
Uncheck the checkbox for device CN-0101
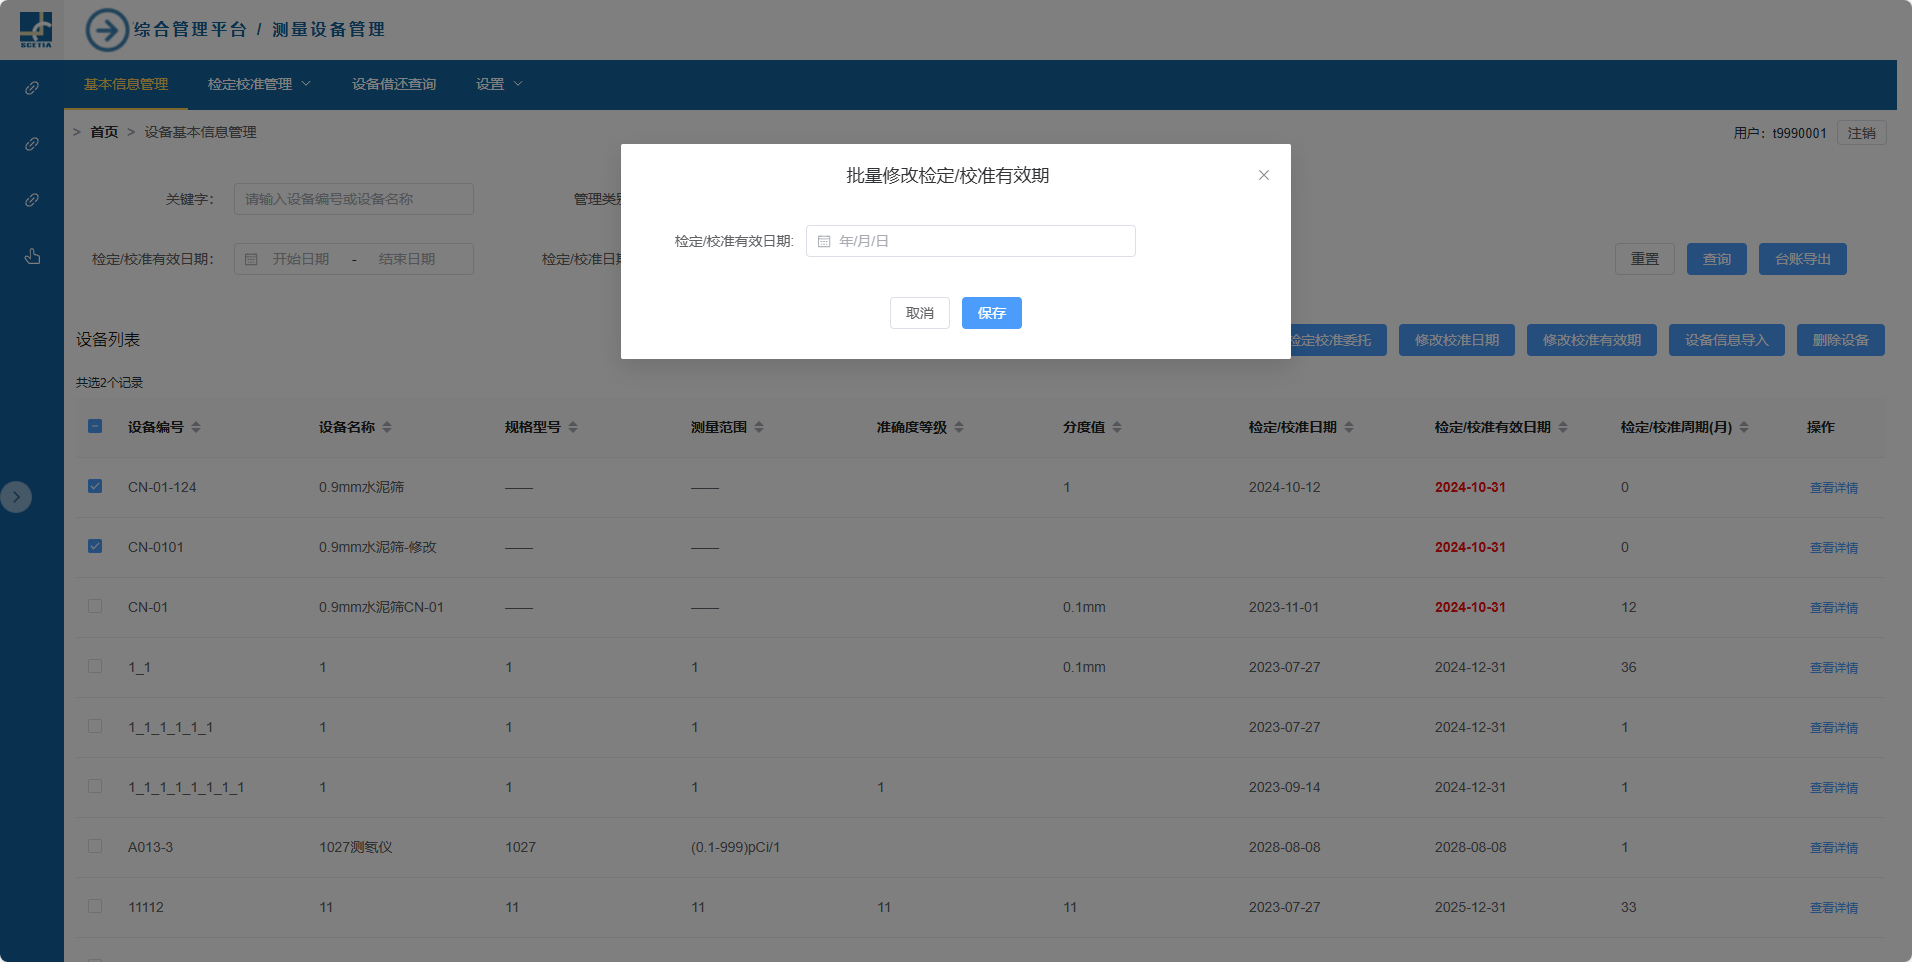pyautogui.click(x=95, y=547)
